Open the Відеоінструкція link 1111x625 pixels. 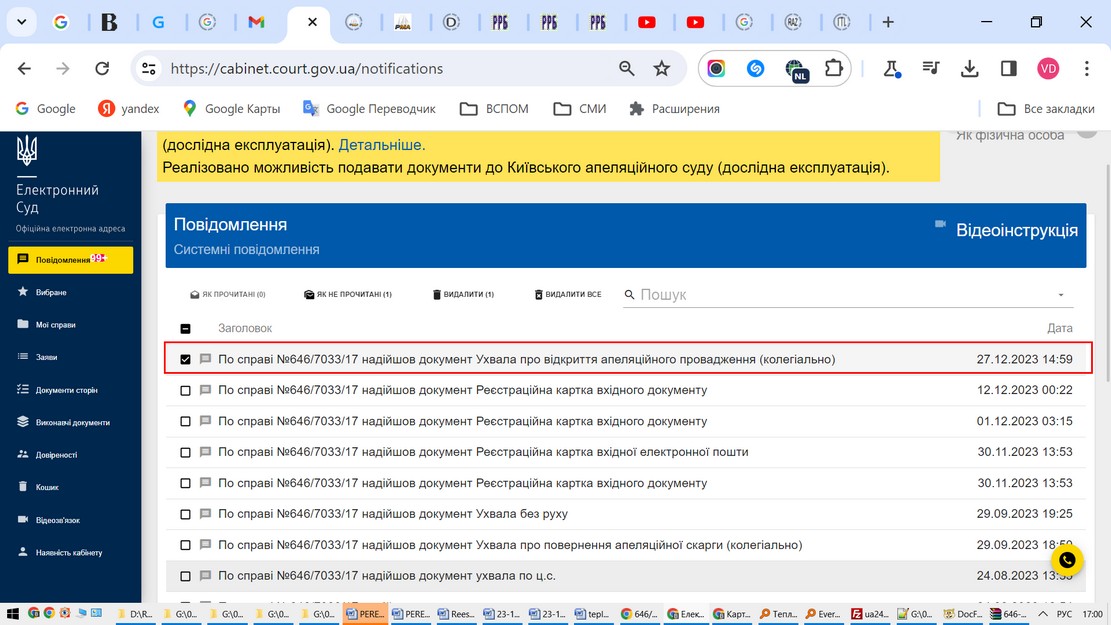[x=1016, y=230]
